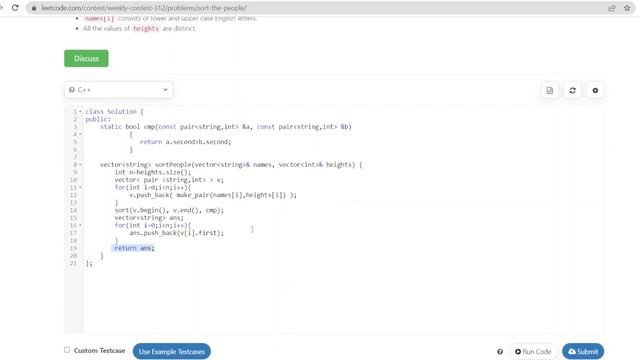Click the 'return a.second>b.second;' line
The height and width of the screenshot is (360, 640).
pos(186,142)
